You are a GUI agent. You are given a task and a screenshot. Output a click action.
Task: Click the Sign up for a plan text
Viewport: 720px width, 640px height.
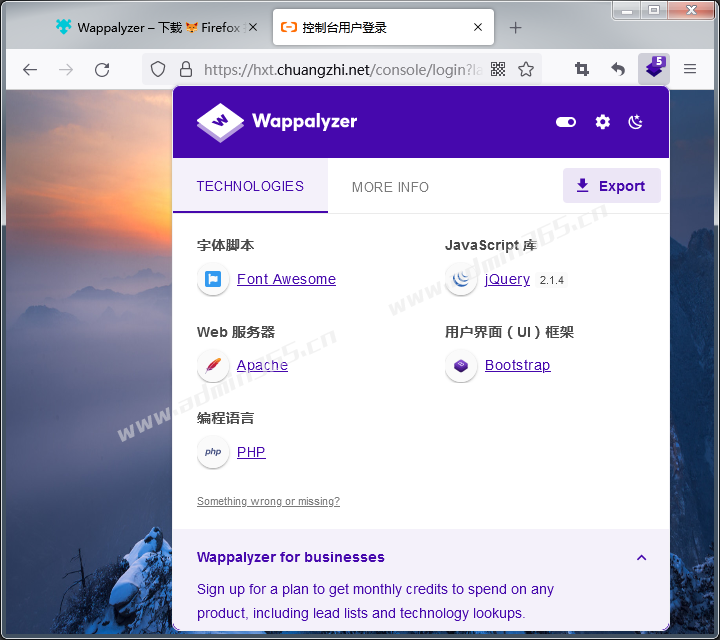[375, 601]
